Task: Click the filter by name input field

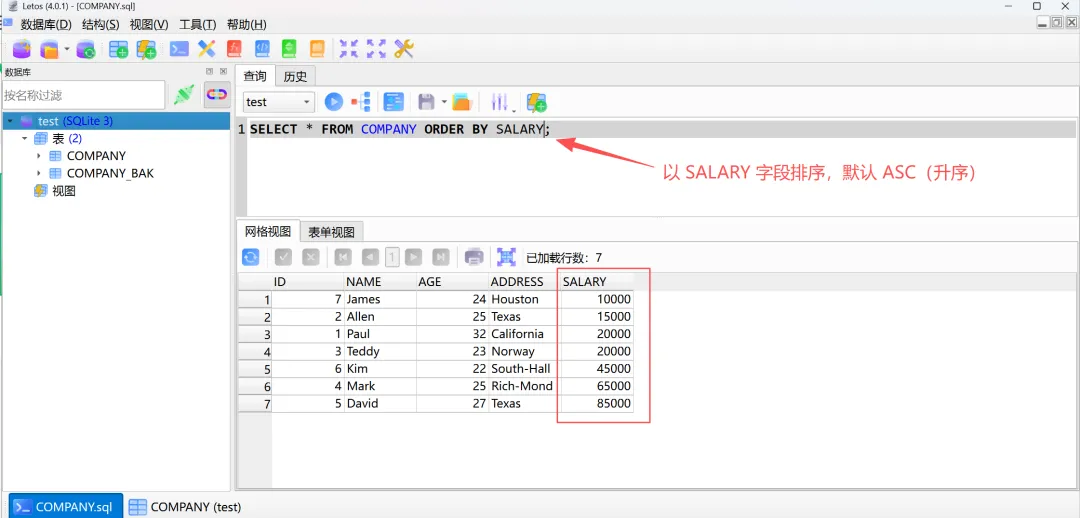Action: [x=83, y=95]
